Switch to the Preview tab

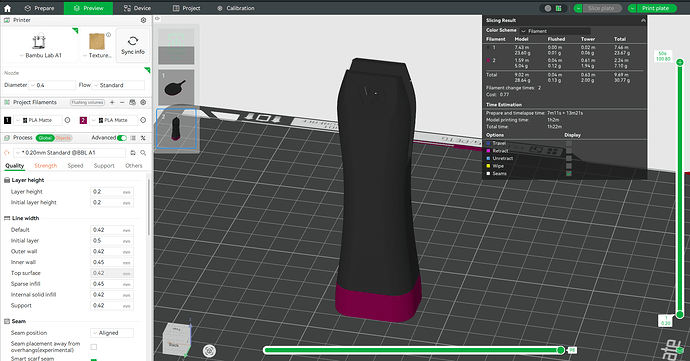pyautogui.click(x=88, y=8)
